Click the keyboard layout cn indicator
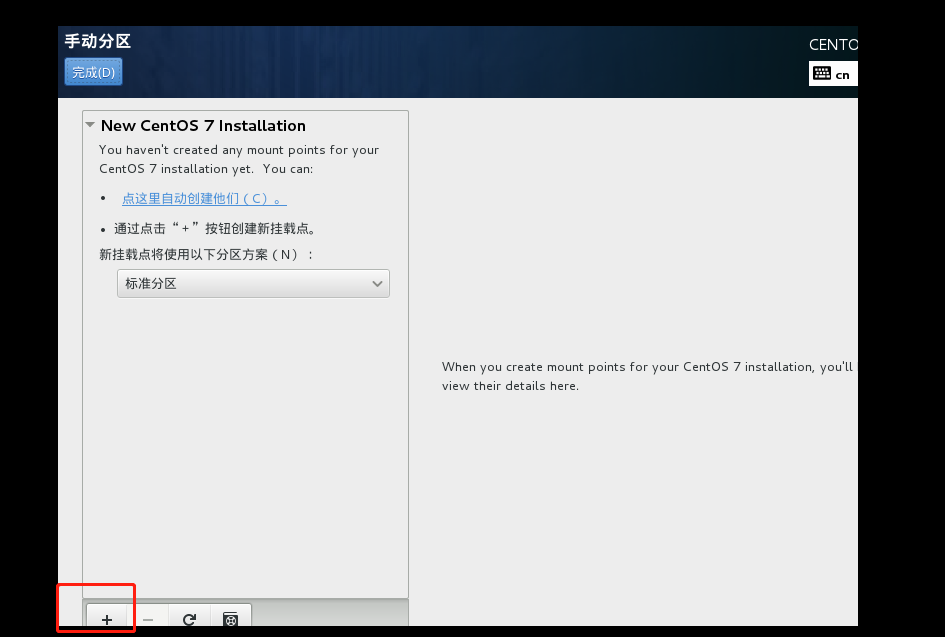Image resolution: width=945 pixels, height=637 pixels. [833, 74]
